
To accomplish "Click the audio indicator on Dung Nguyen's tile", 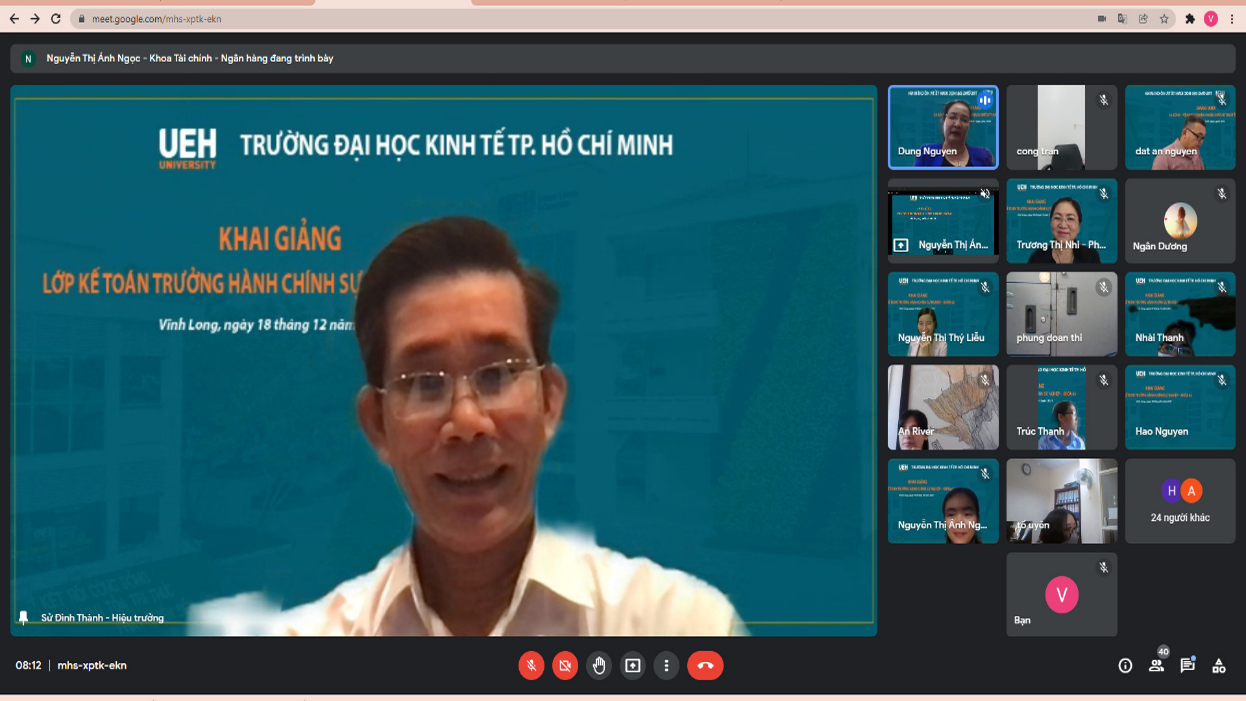I will coord(985,100).
